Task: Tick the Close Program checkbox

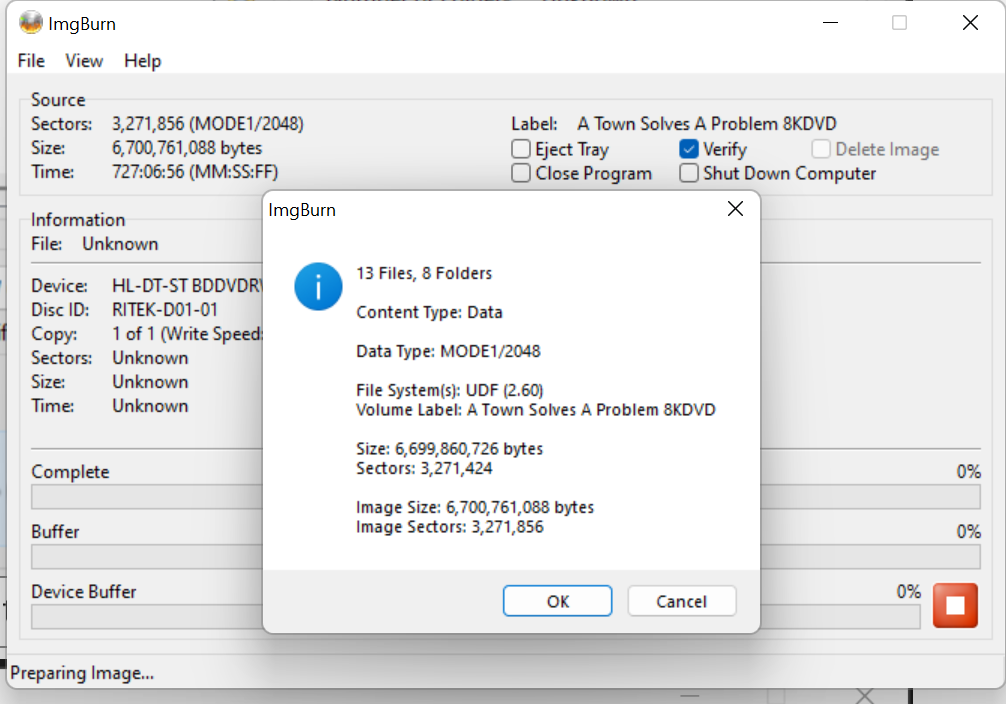Action: [x=521, y=174]
